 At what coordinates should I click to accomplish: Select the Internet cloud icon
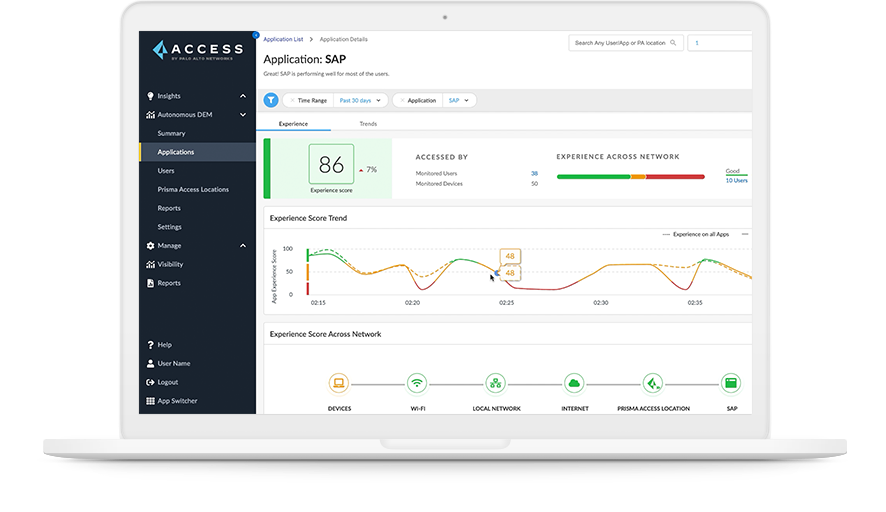click(x=574, y=383)
